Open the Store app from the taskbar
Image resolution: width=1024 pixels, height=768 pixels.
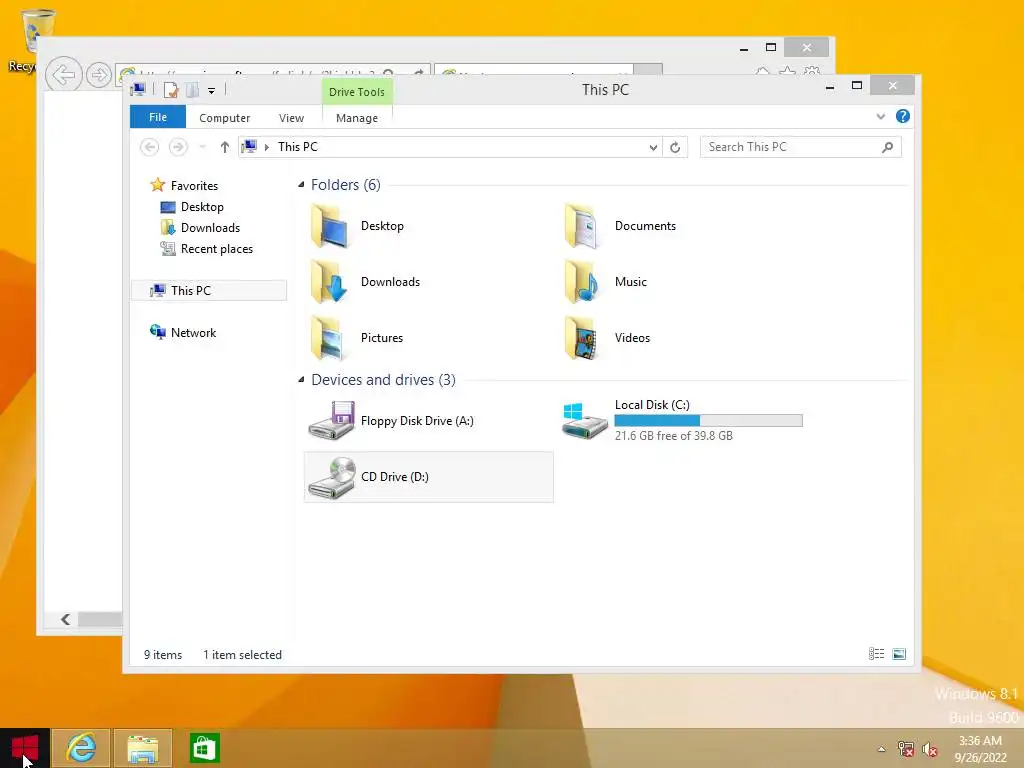[x=204, y=748]
